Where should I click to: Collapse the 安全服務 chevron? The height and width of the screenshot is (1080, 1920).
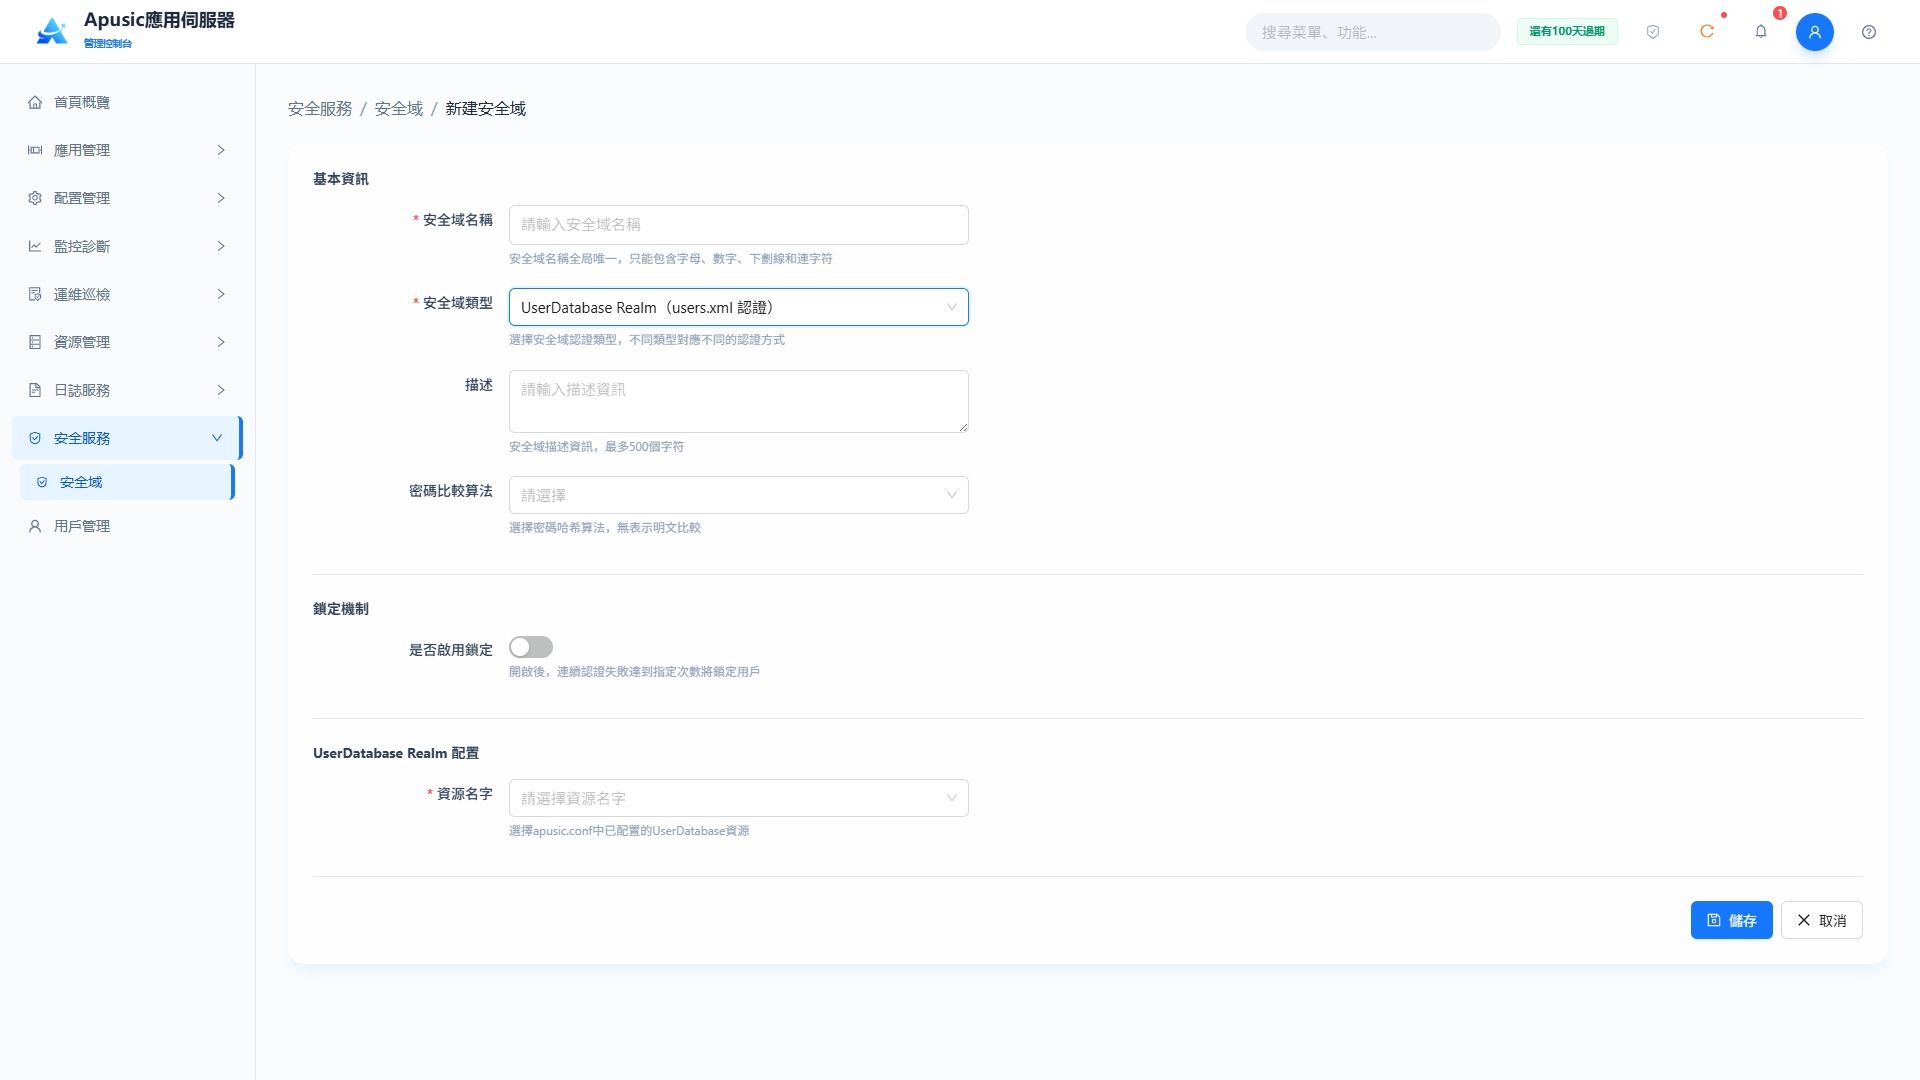(x=217, y=438)
